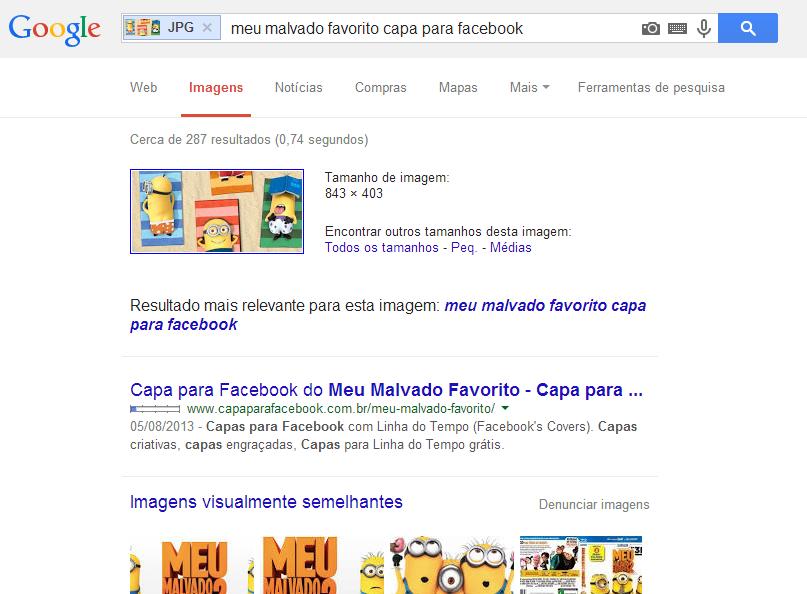Screen dimensions: 807x594
Task: Open Capa para Facebook do Meu Malvado Favorito result
Action: point(386,390)
